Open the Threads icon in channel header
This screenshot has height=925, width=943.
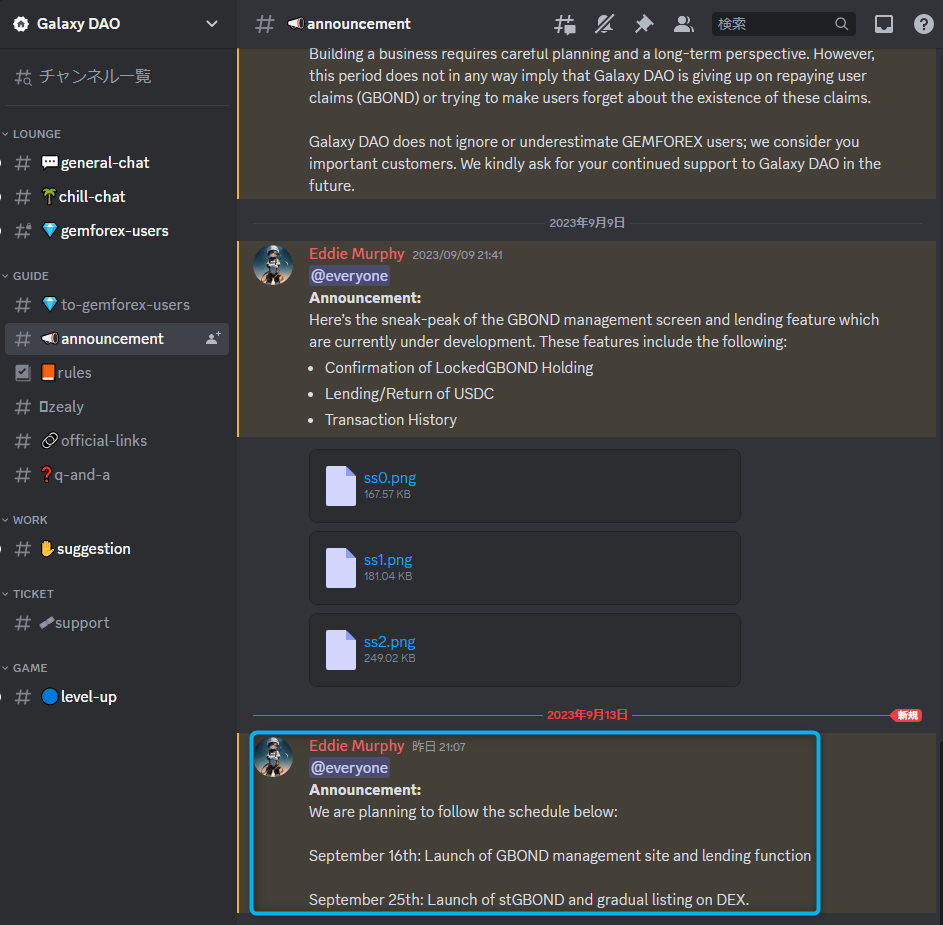564,24
